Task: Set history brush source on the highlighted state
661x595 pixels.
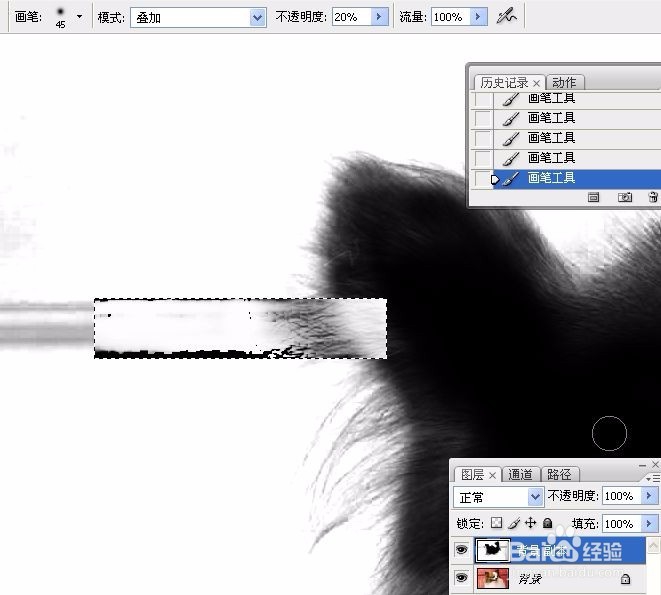Action: [482, 179]
